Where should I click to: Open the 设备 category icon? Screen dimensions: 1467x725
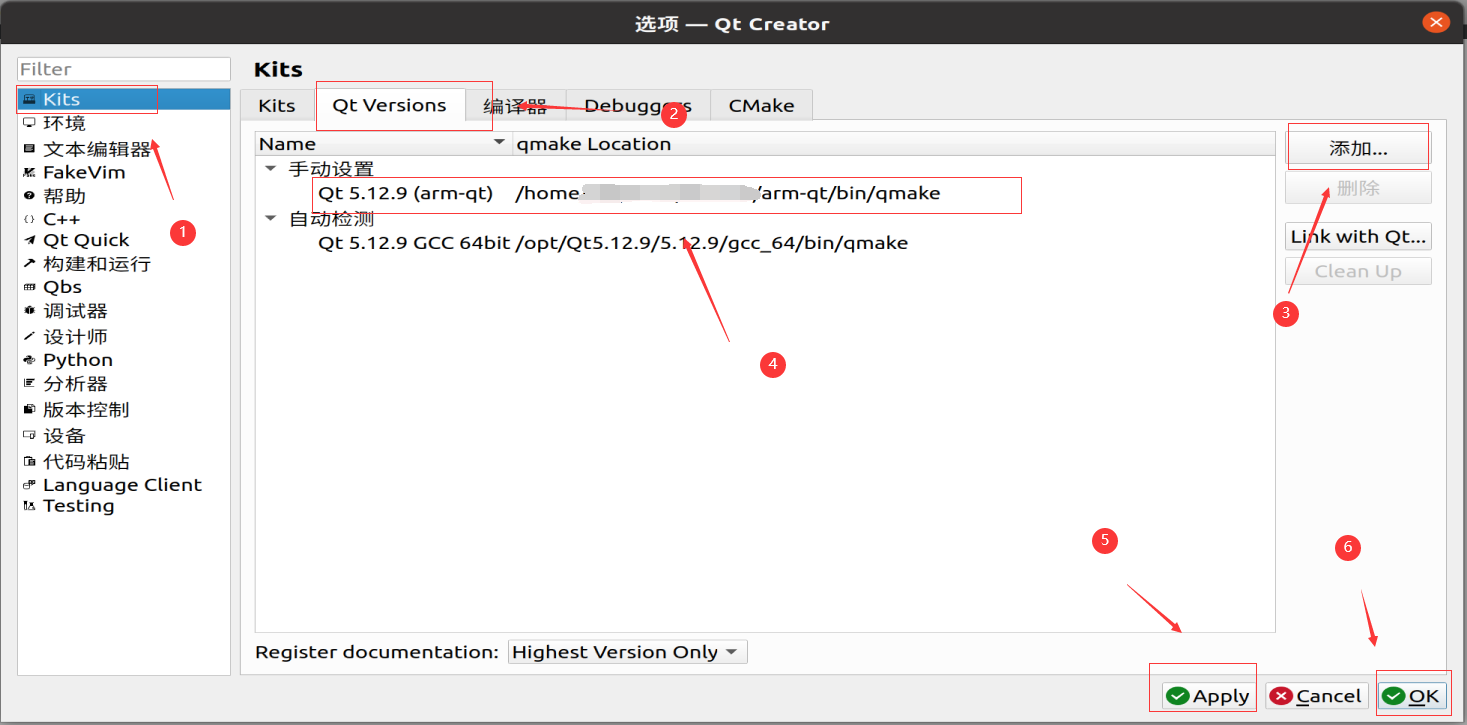click(29, 436)
